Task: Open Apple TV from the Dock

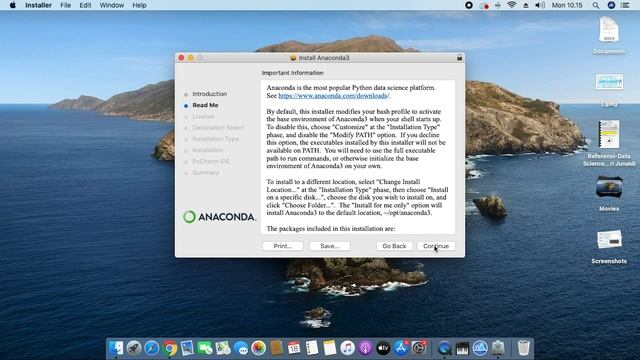Action: click(383, 348)
